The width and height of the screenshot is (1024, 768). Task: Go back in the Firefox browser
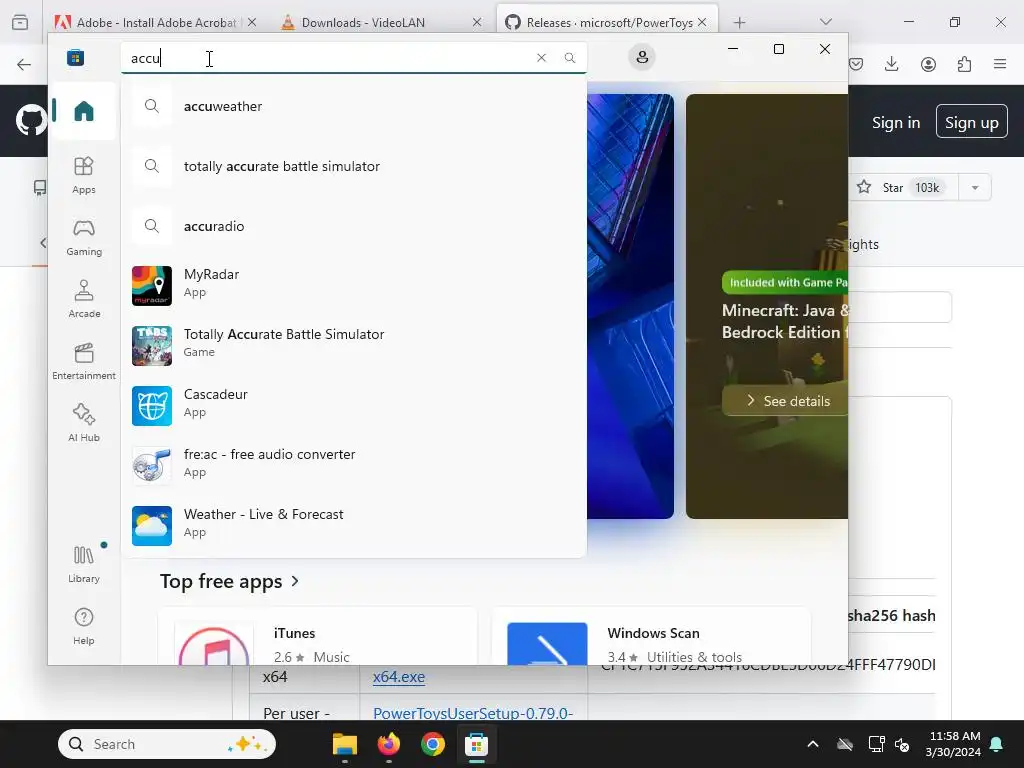click(24, 64)
